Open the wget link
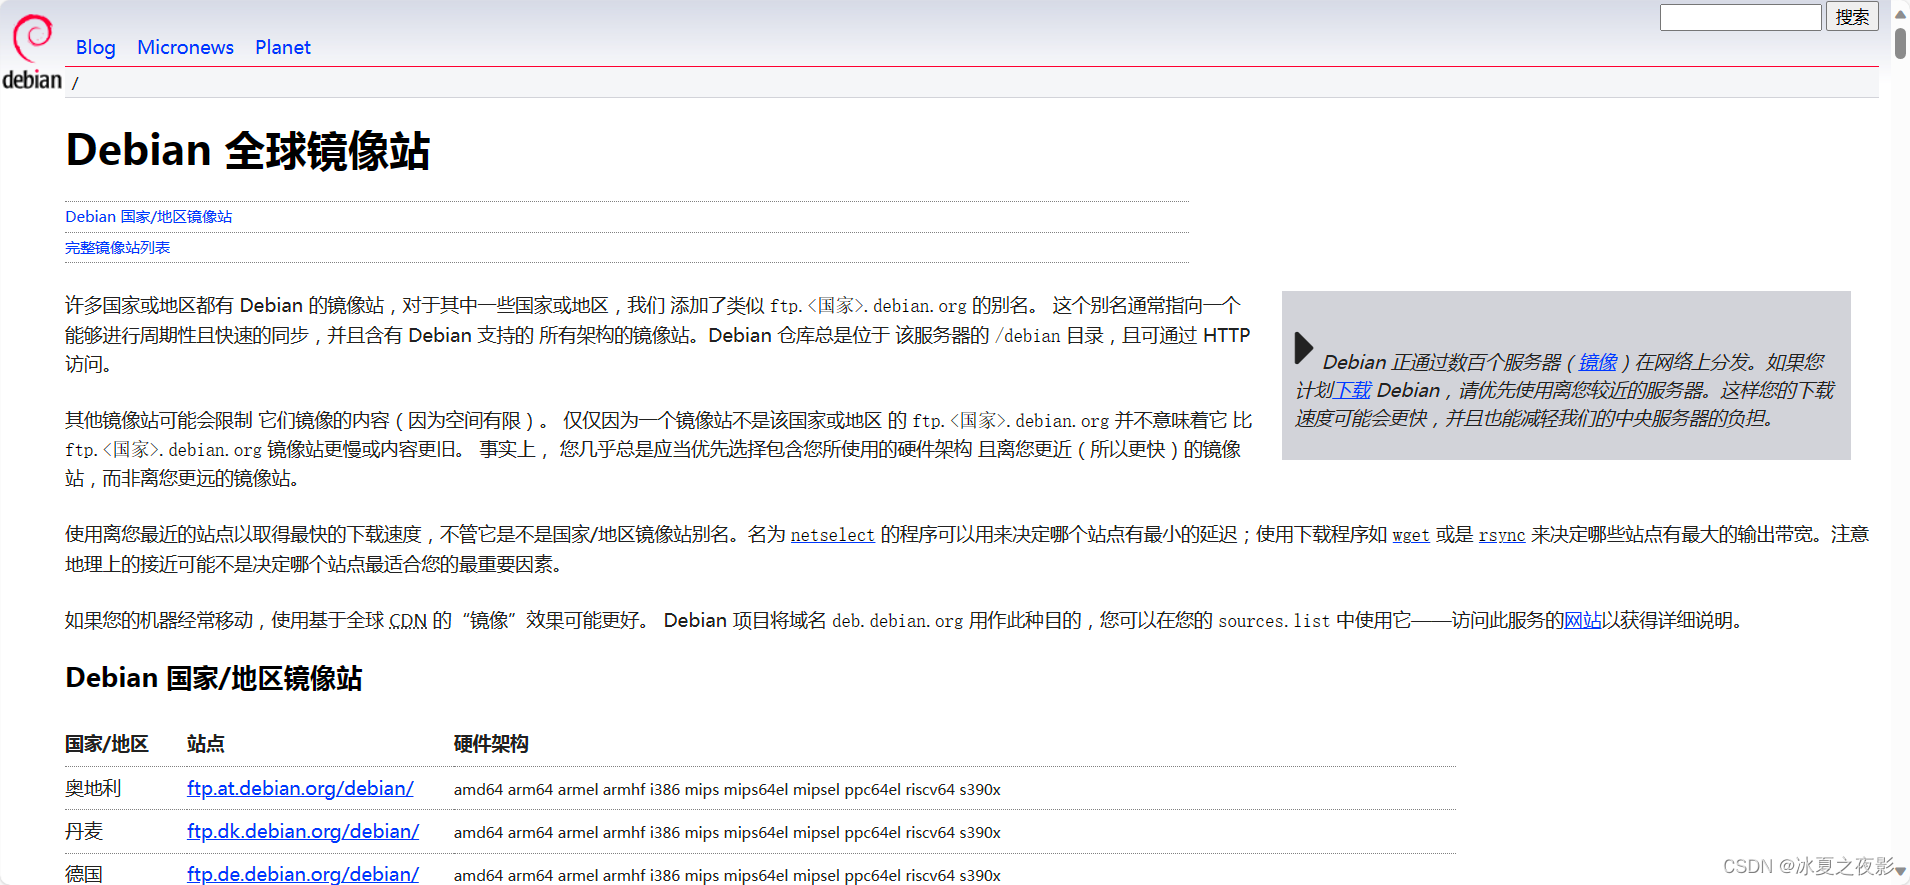 [x=1411, y=535]
